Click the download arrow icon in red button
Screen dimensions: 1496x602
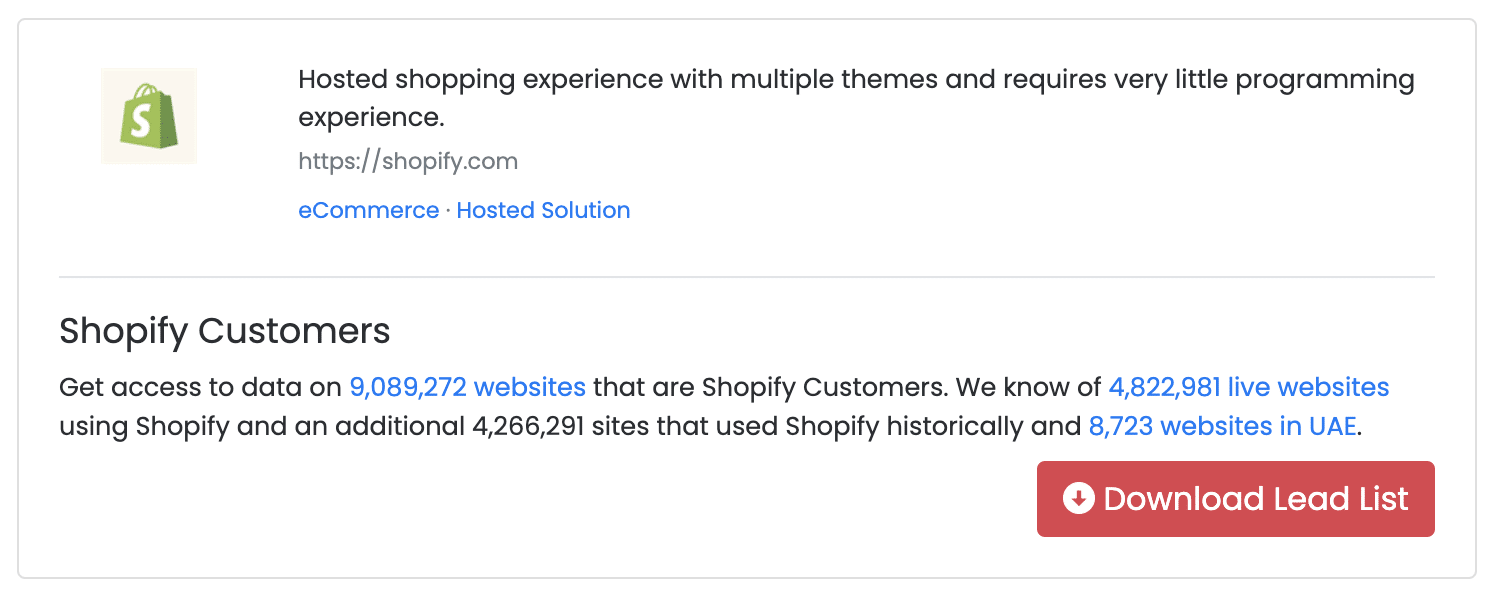1078,498
